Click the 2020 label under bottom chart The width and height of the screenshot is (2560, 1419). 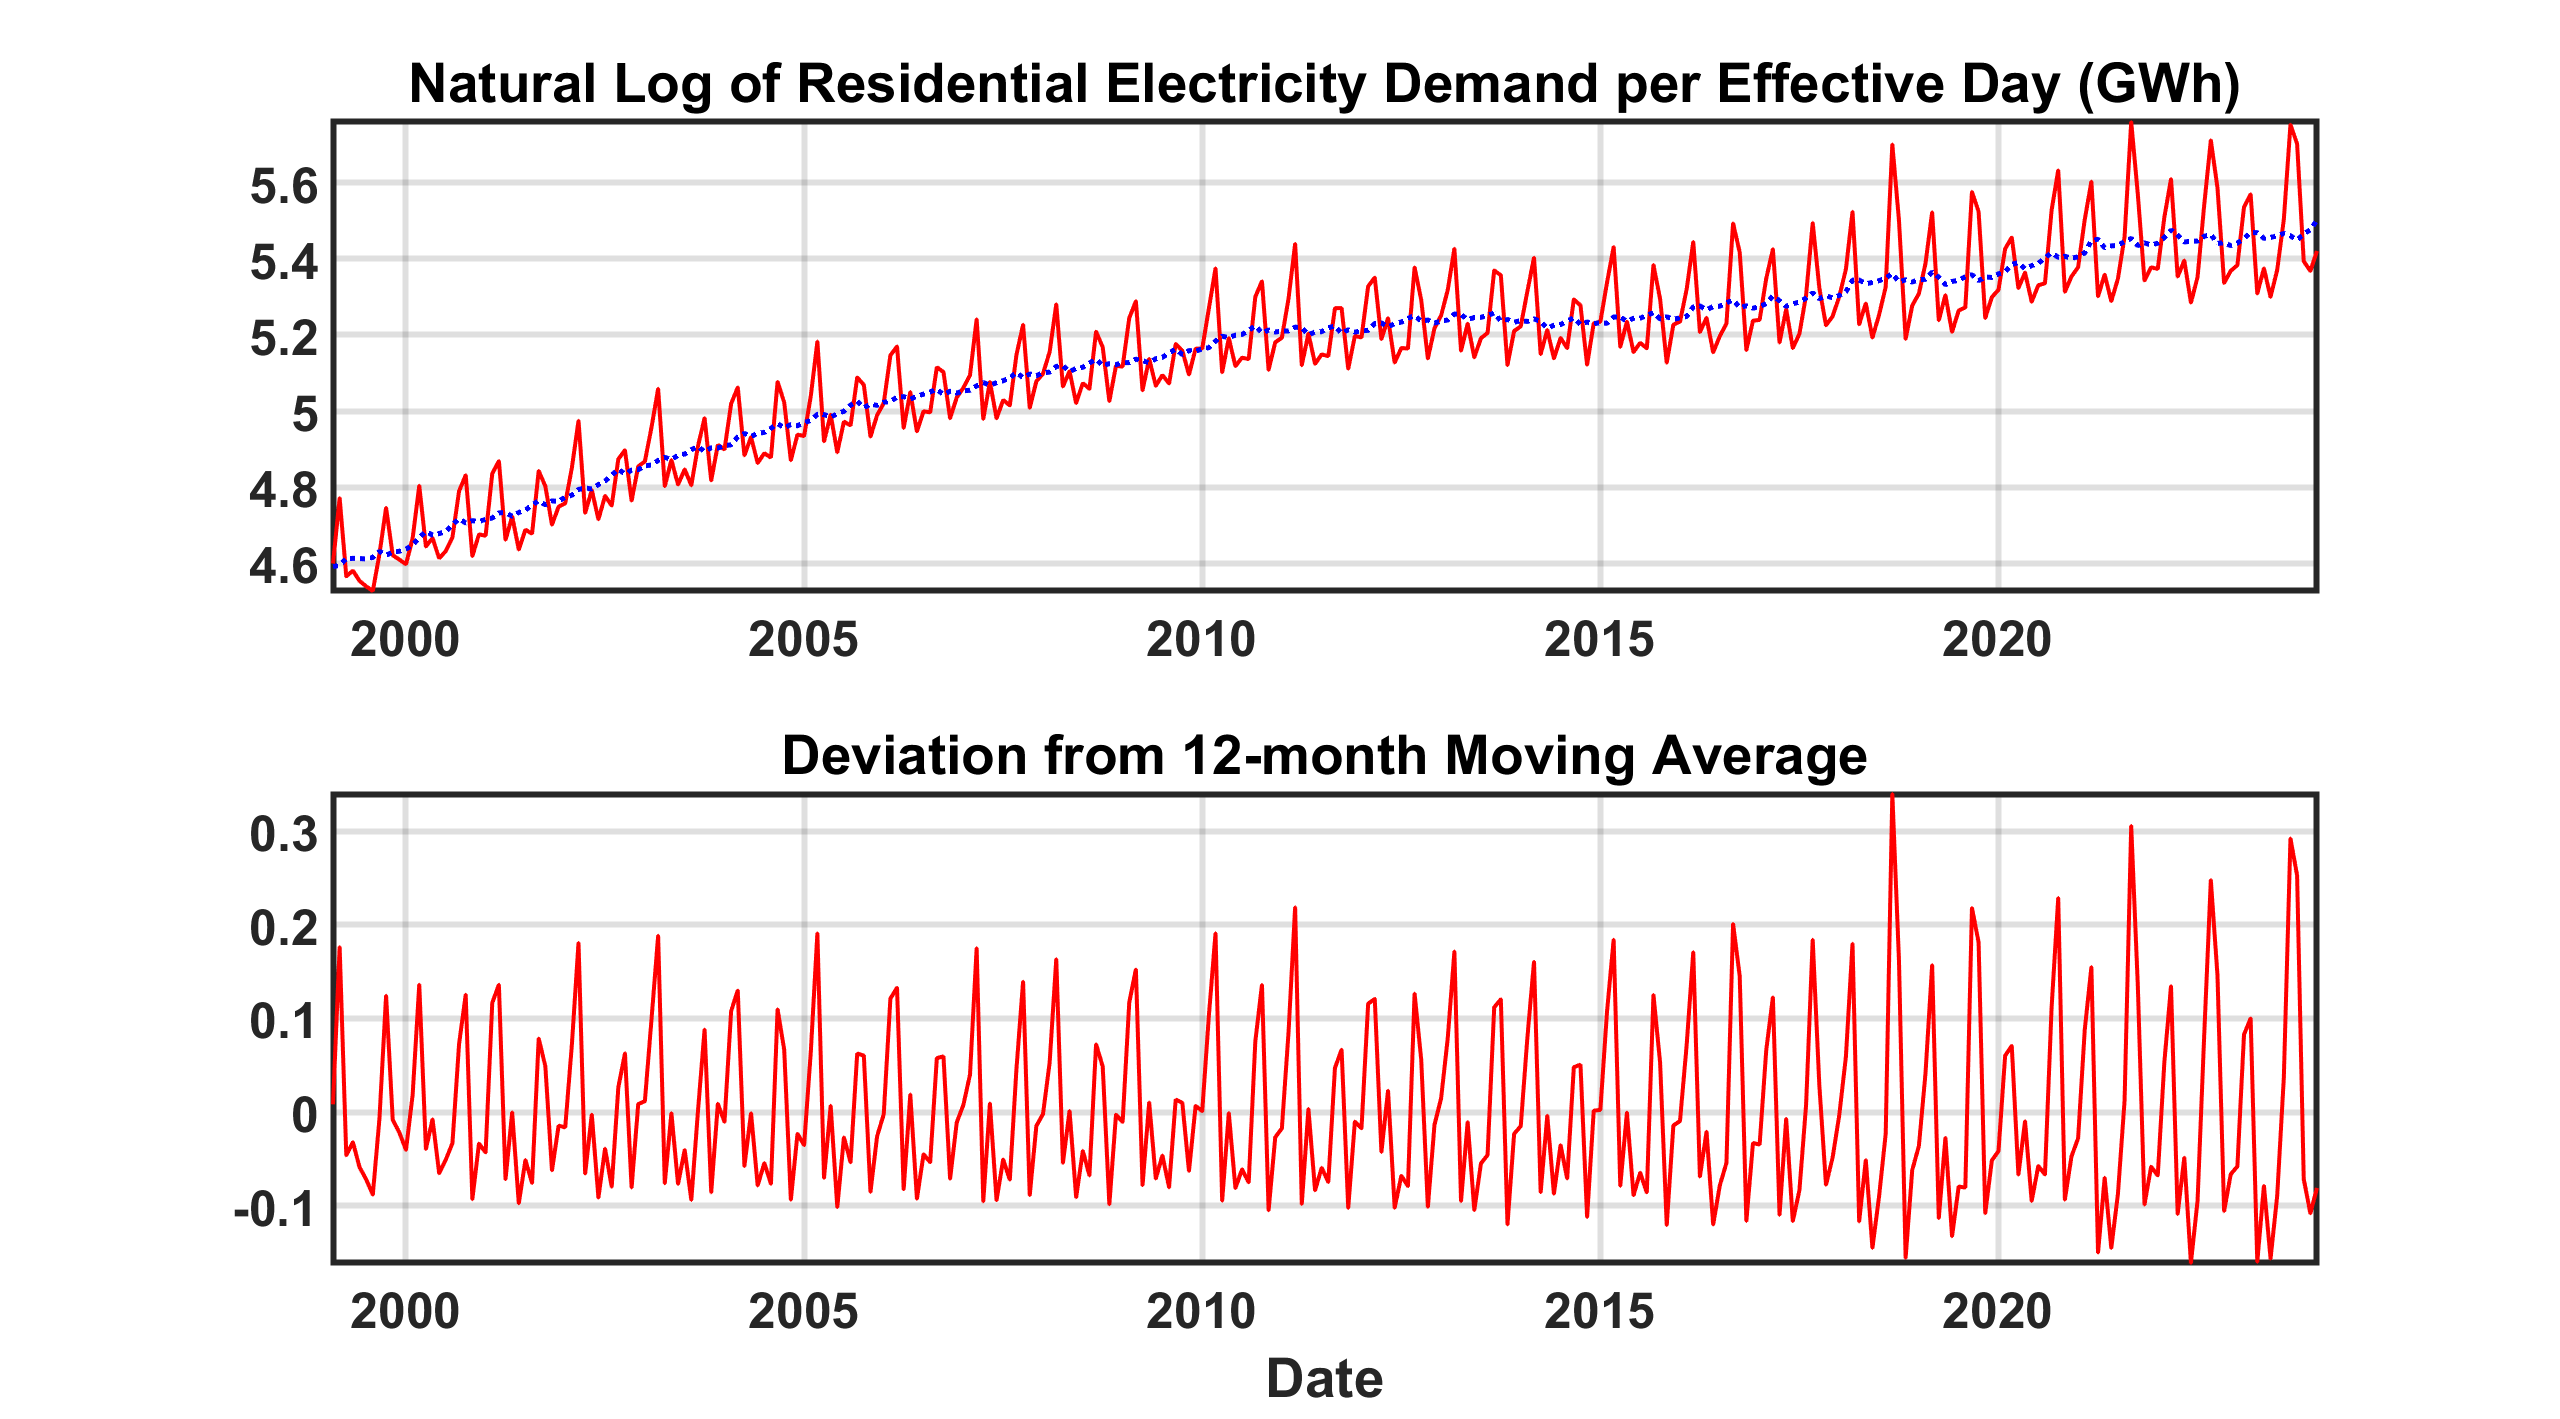pos(1997,1312)
